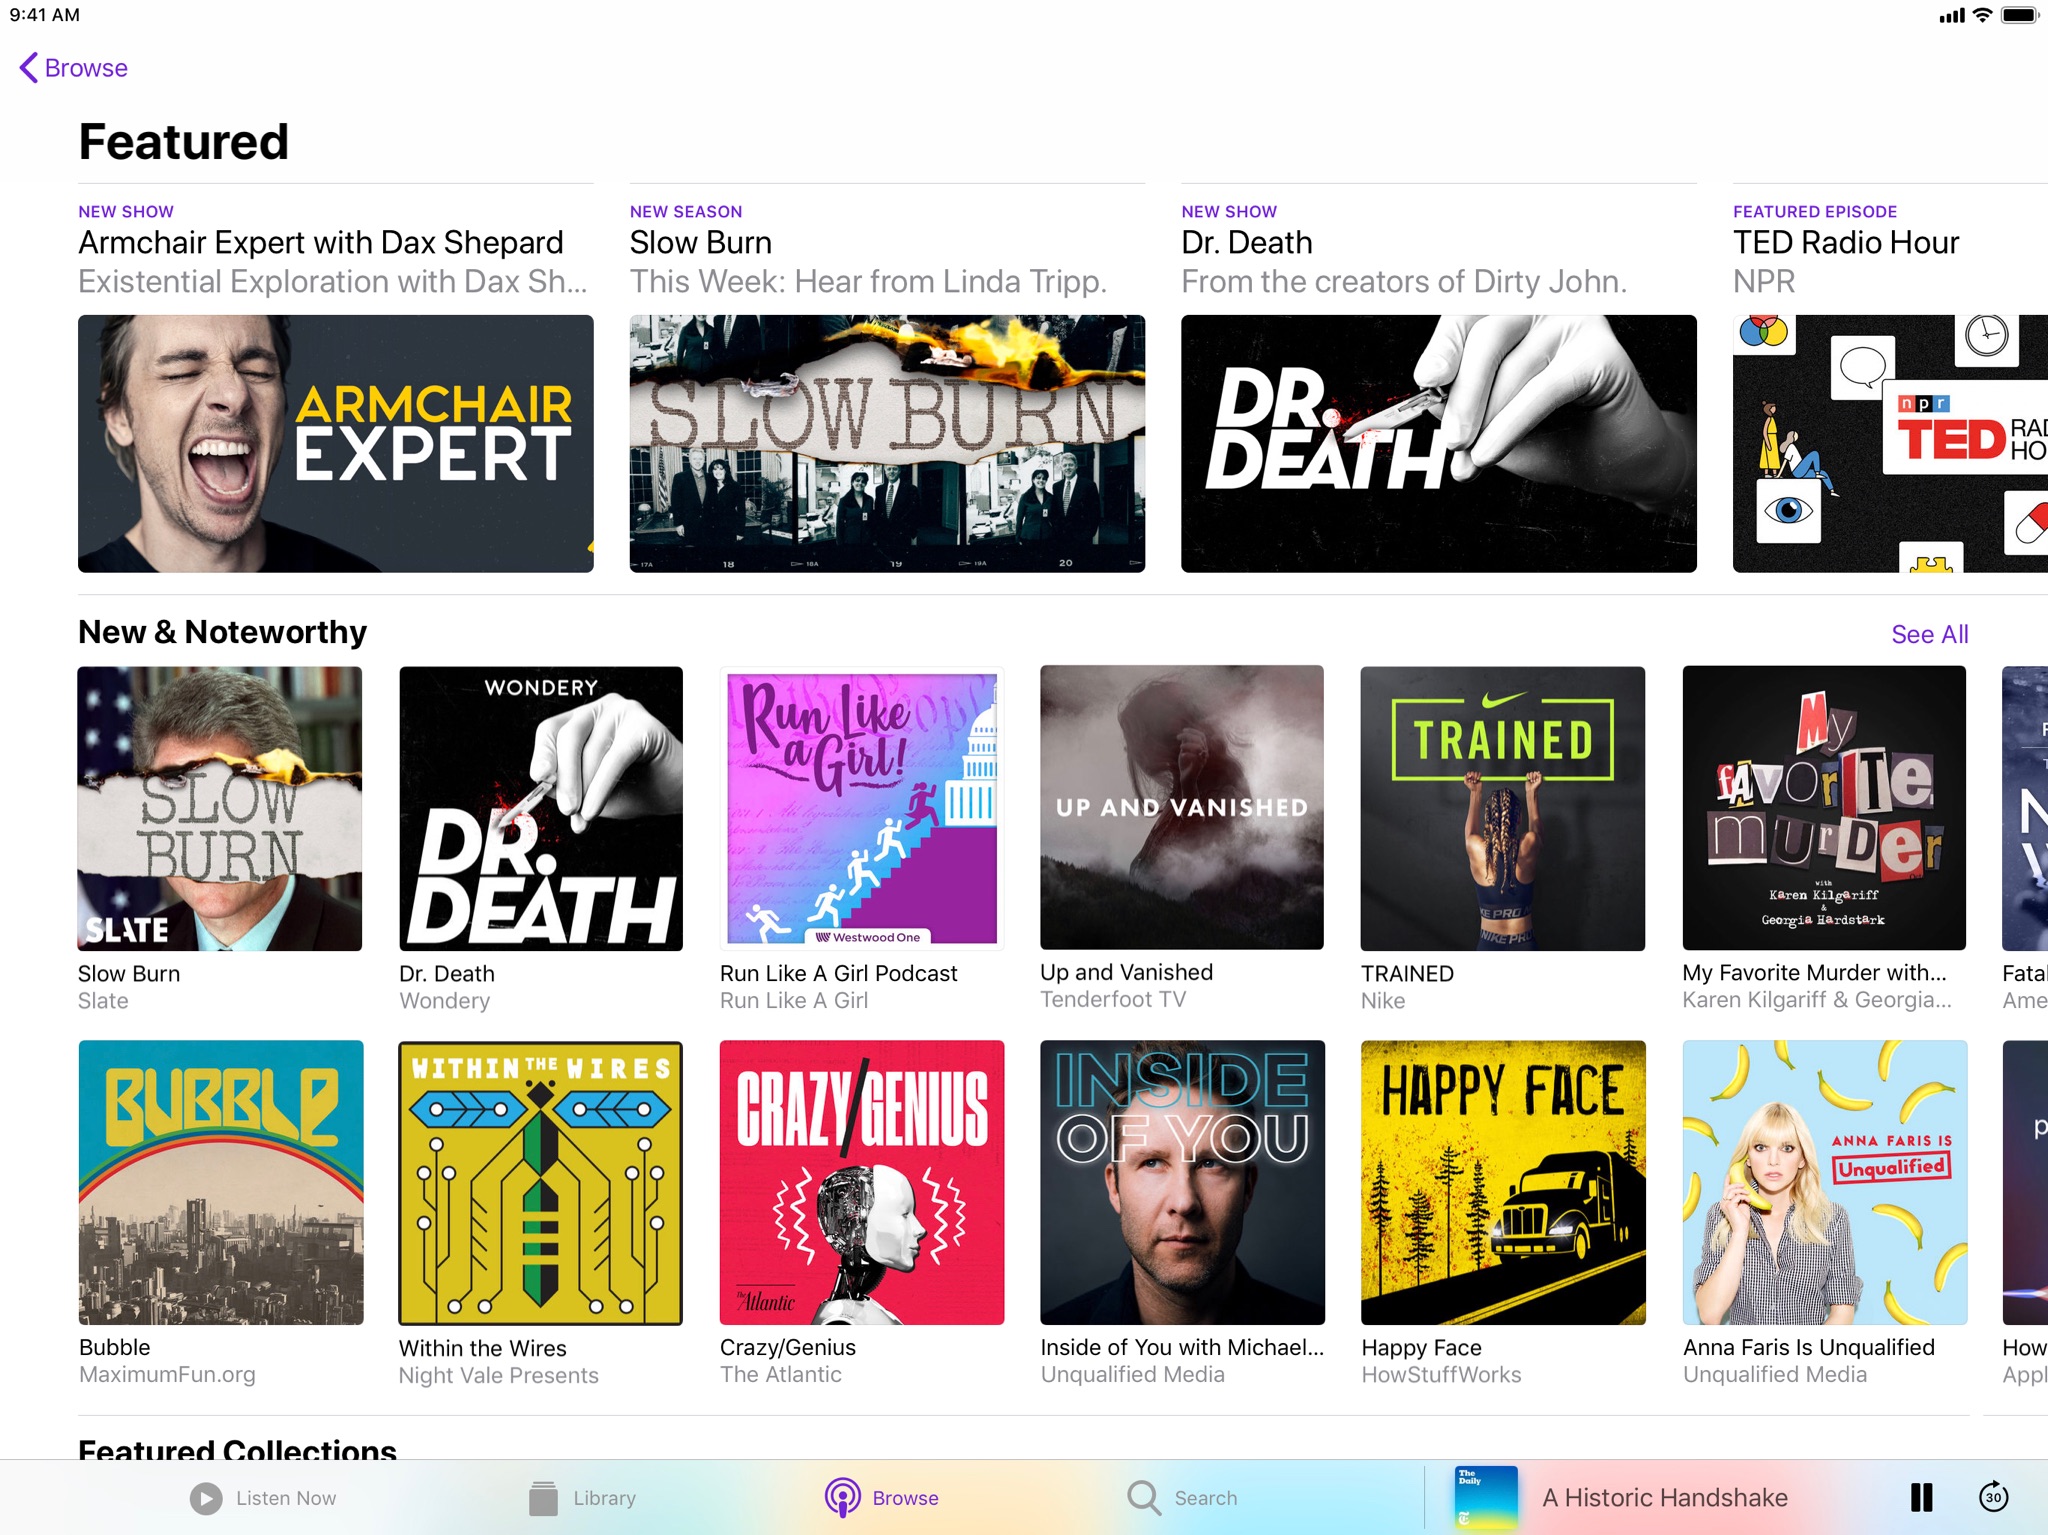Viewport: 2048px width, 1535px height.
Task: Tap The Atlantic publisher name
Action: (781, 1374)
